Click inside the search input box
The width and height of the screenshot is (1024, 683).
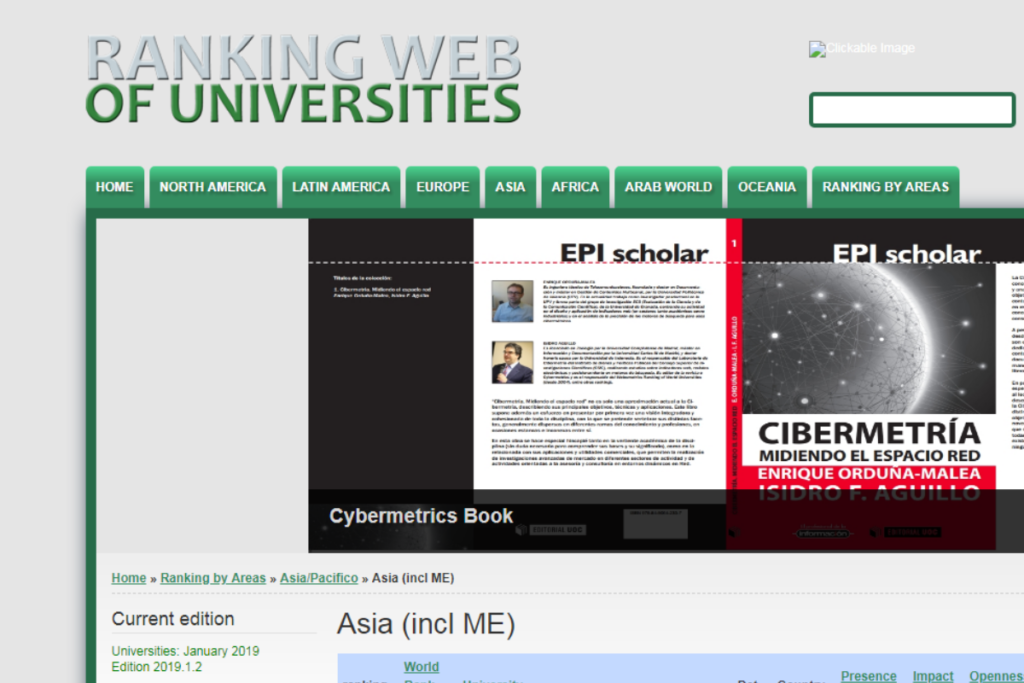pyautogui.click(x=911, y=110)
